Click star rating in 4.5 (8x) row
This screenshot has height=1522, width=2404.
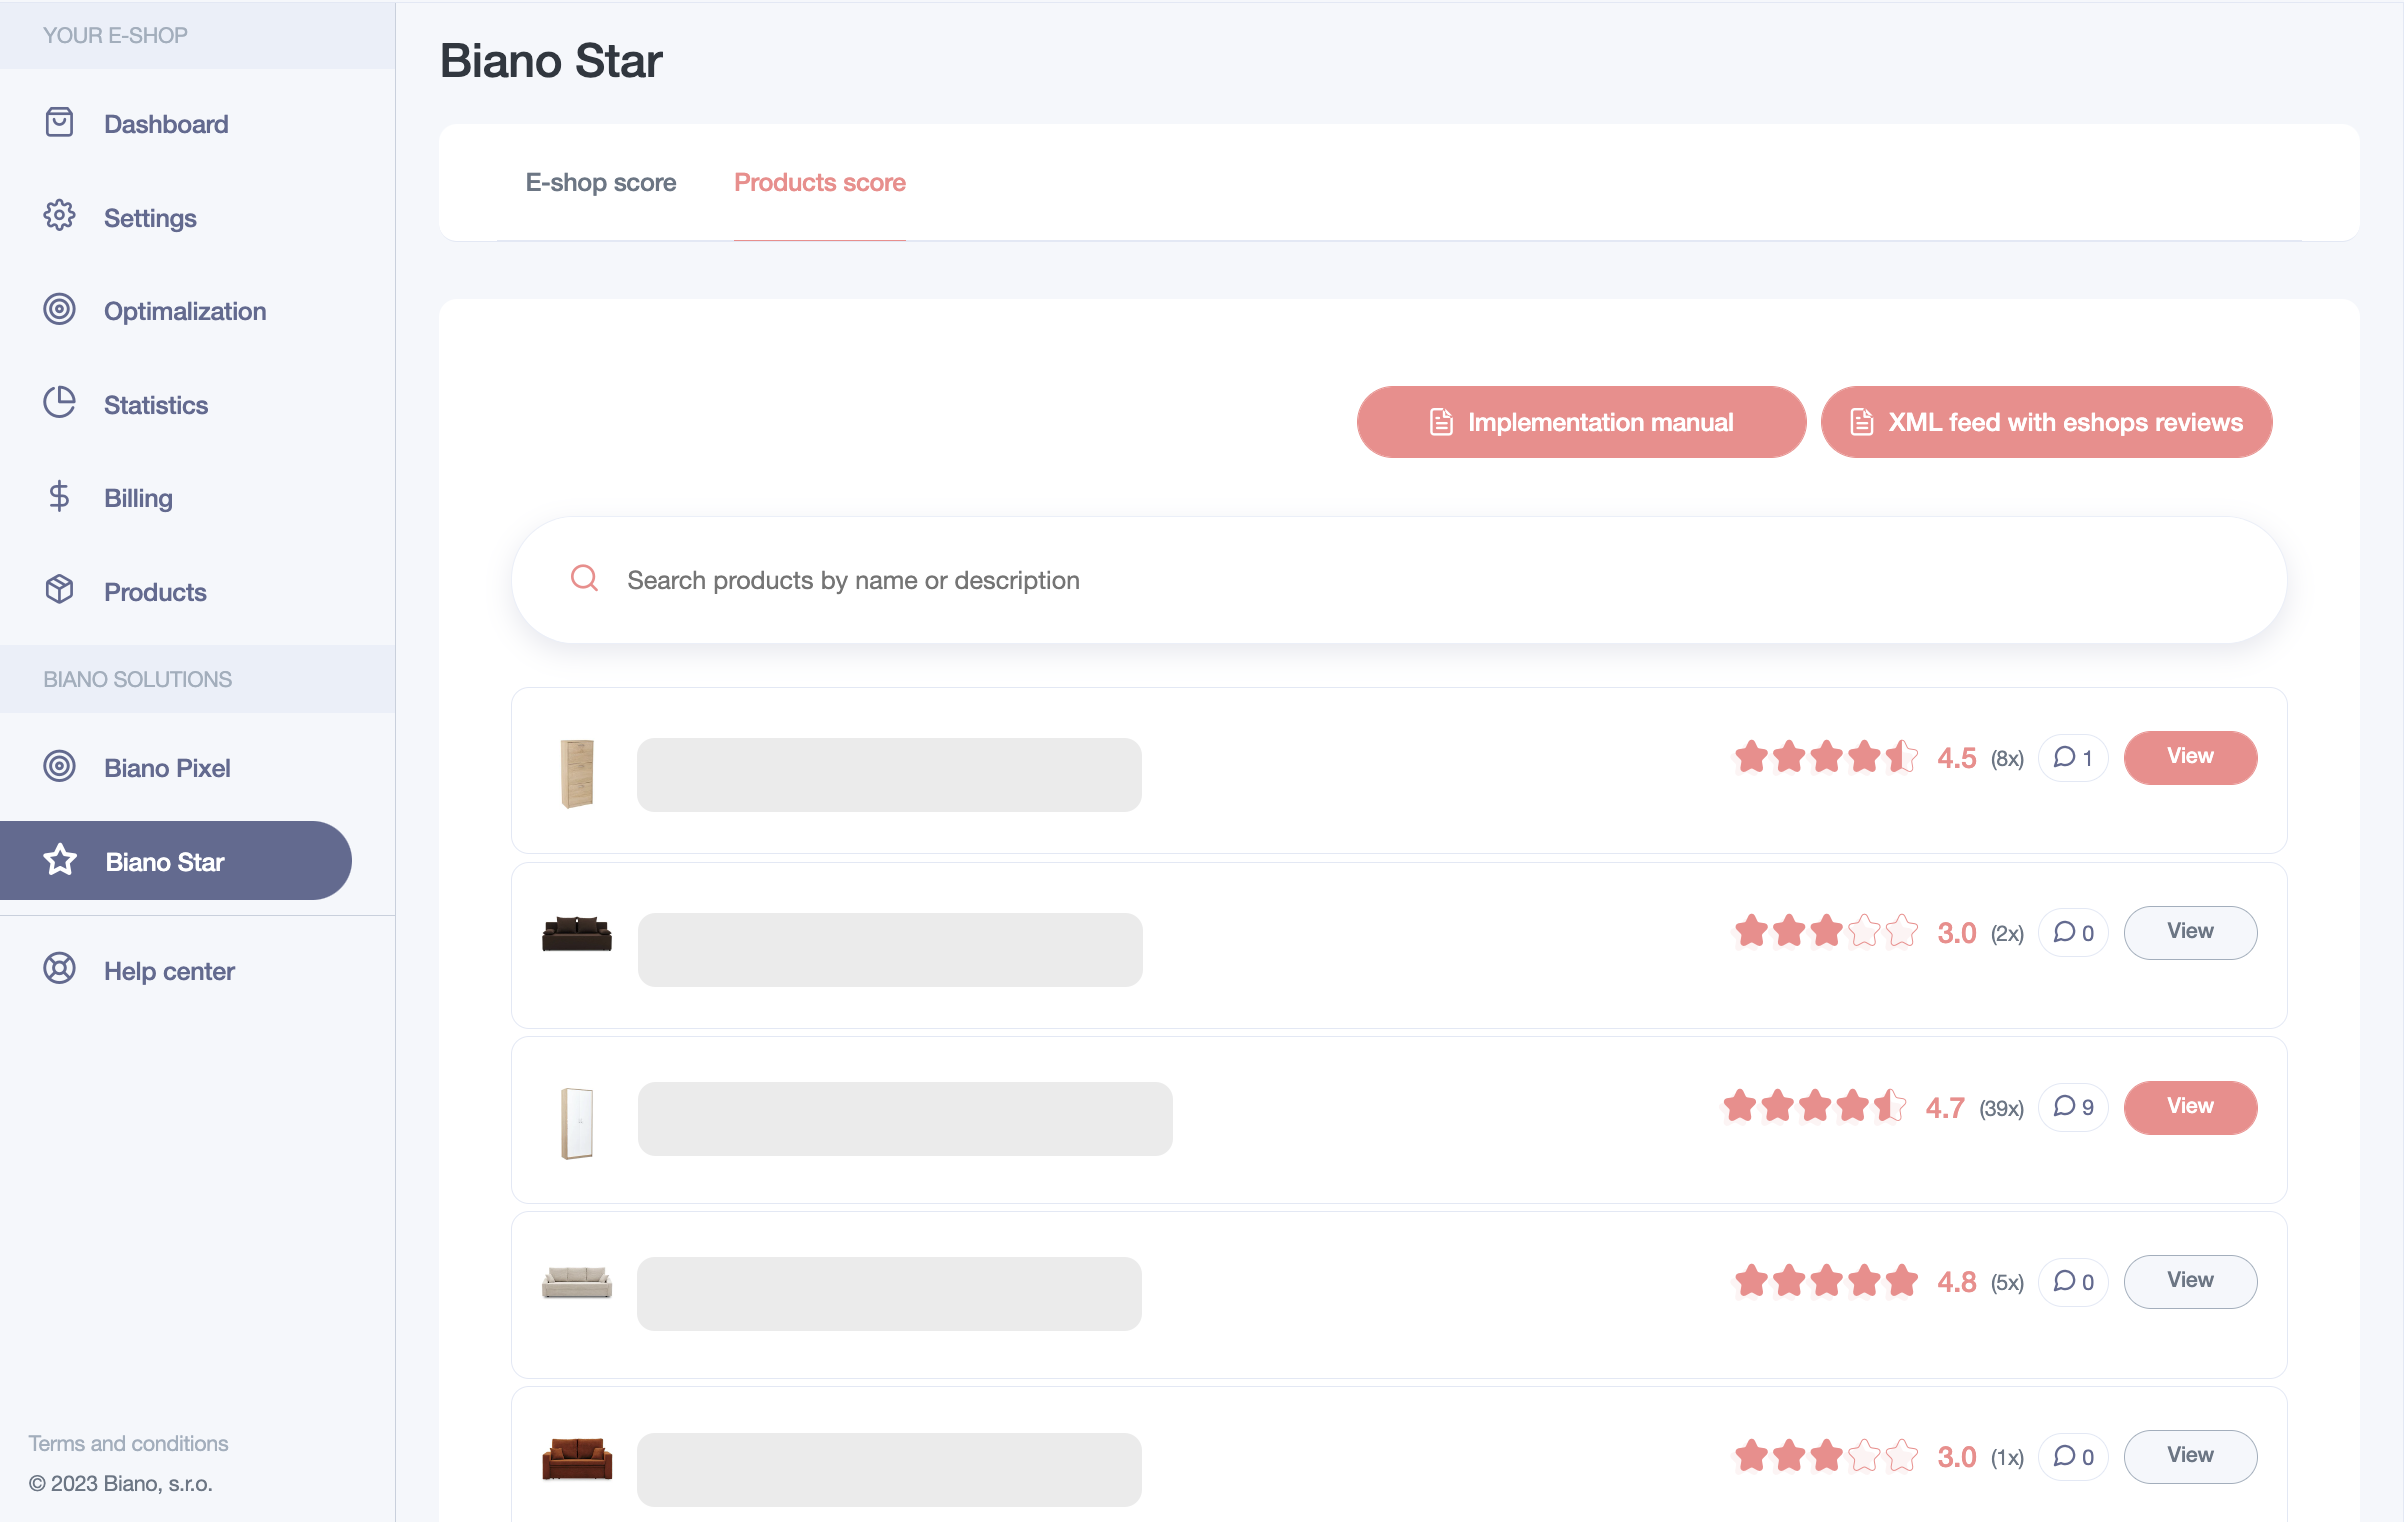click(x=1826, y=757)
